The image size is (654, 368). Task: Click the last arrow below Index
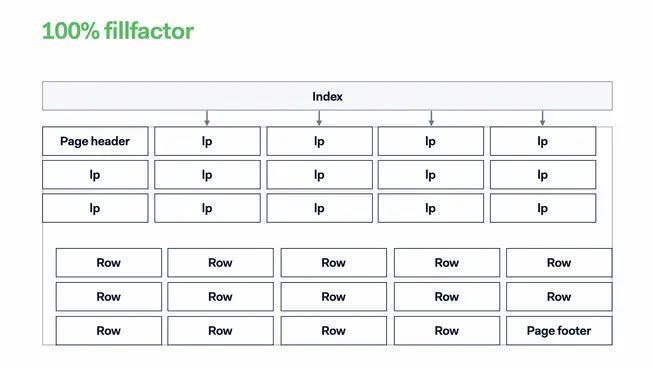tap(542, 118)
